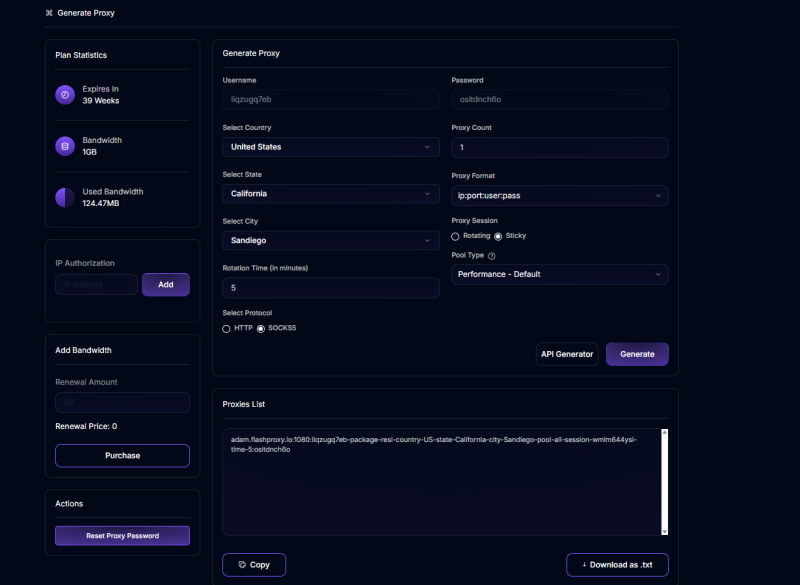Select the SOCKS5 protocol radio button
Screen dimensions: 800x585
tap(261, 329)
